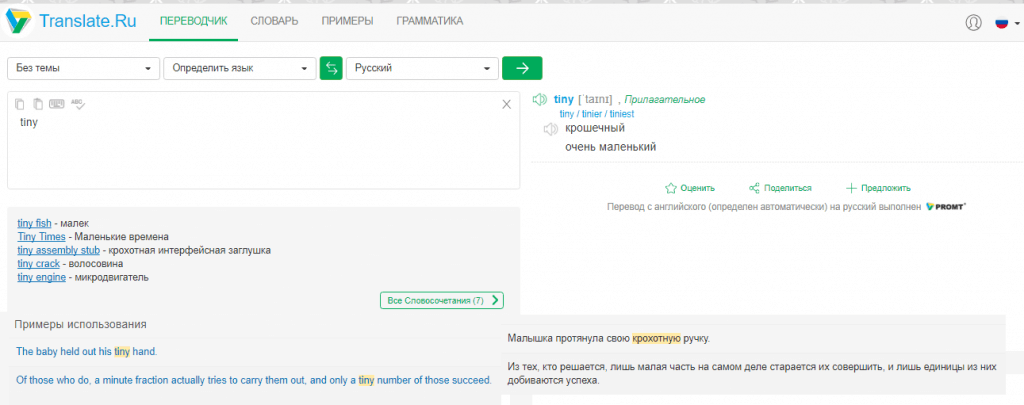
Task: Play audio for translation крошечный
Action: click(x=549, y=129)
